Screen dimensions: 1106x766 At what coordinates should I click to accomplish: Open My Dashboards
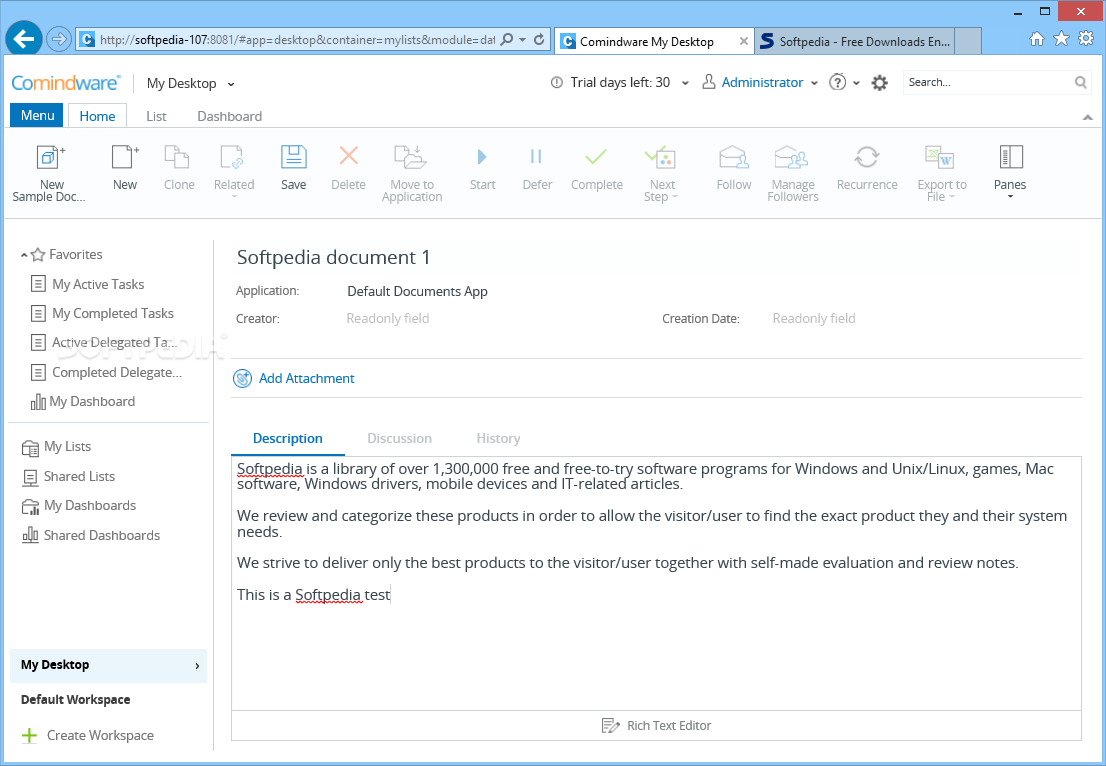coord(79,506)
